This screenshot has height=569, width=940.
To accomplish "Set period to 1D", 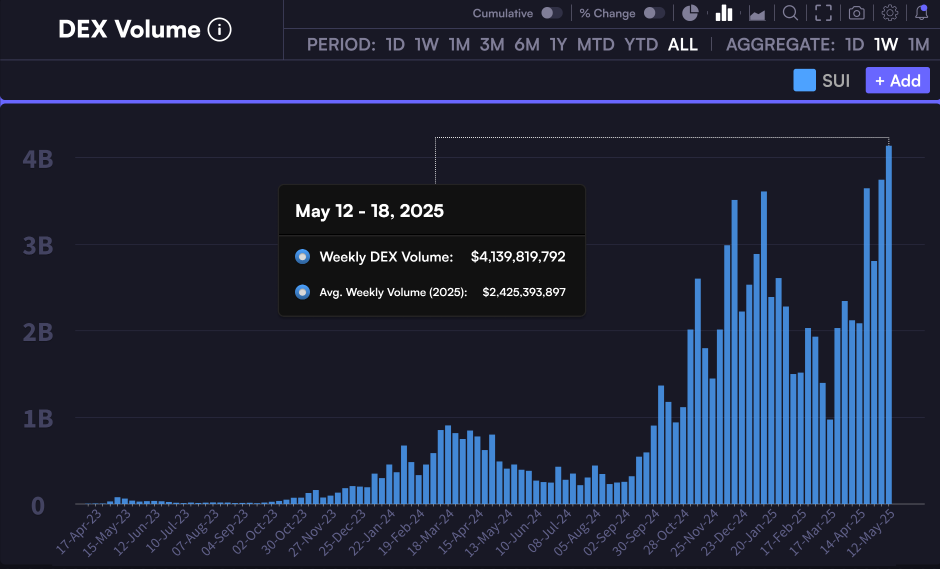I will pyautogui.click(x=396, y=45).
